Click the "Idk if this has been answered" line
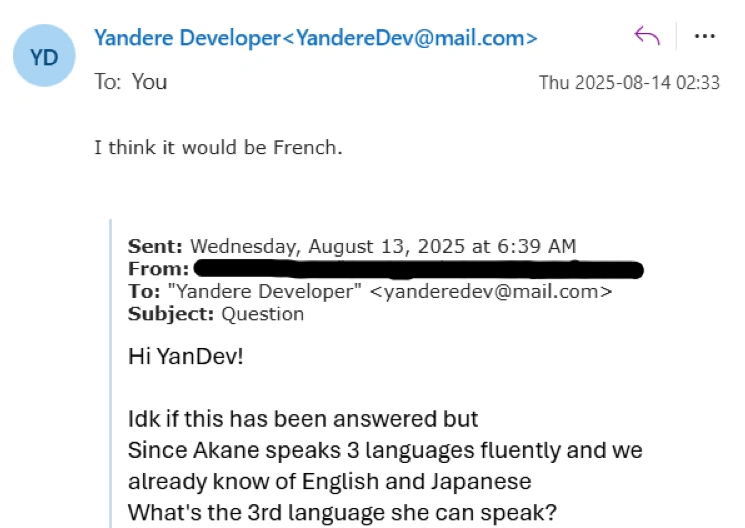 coord(303,418)
